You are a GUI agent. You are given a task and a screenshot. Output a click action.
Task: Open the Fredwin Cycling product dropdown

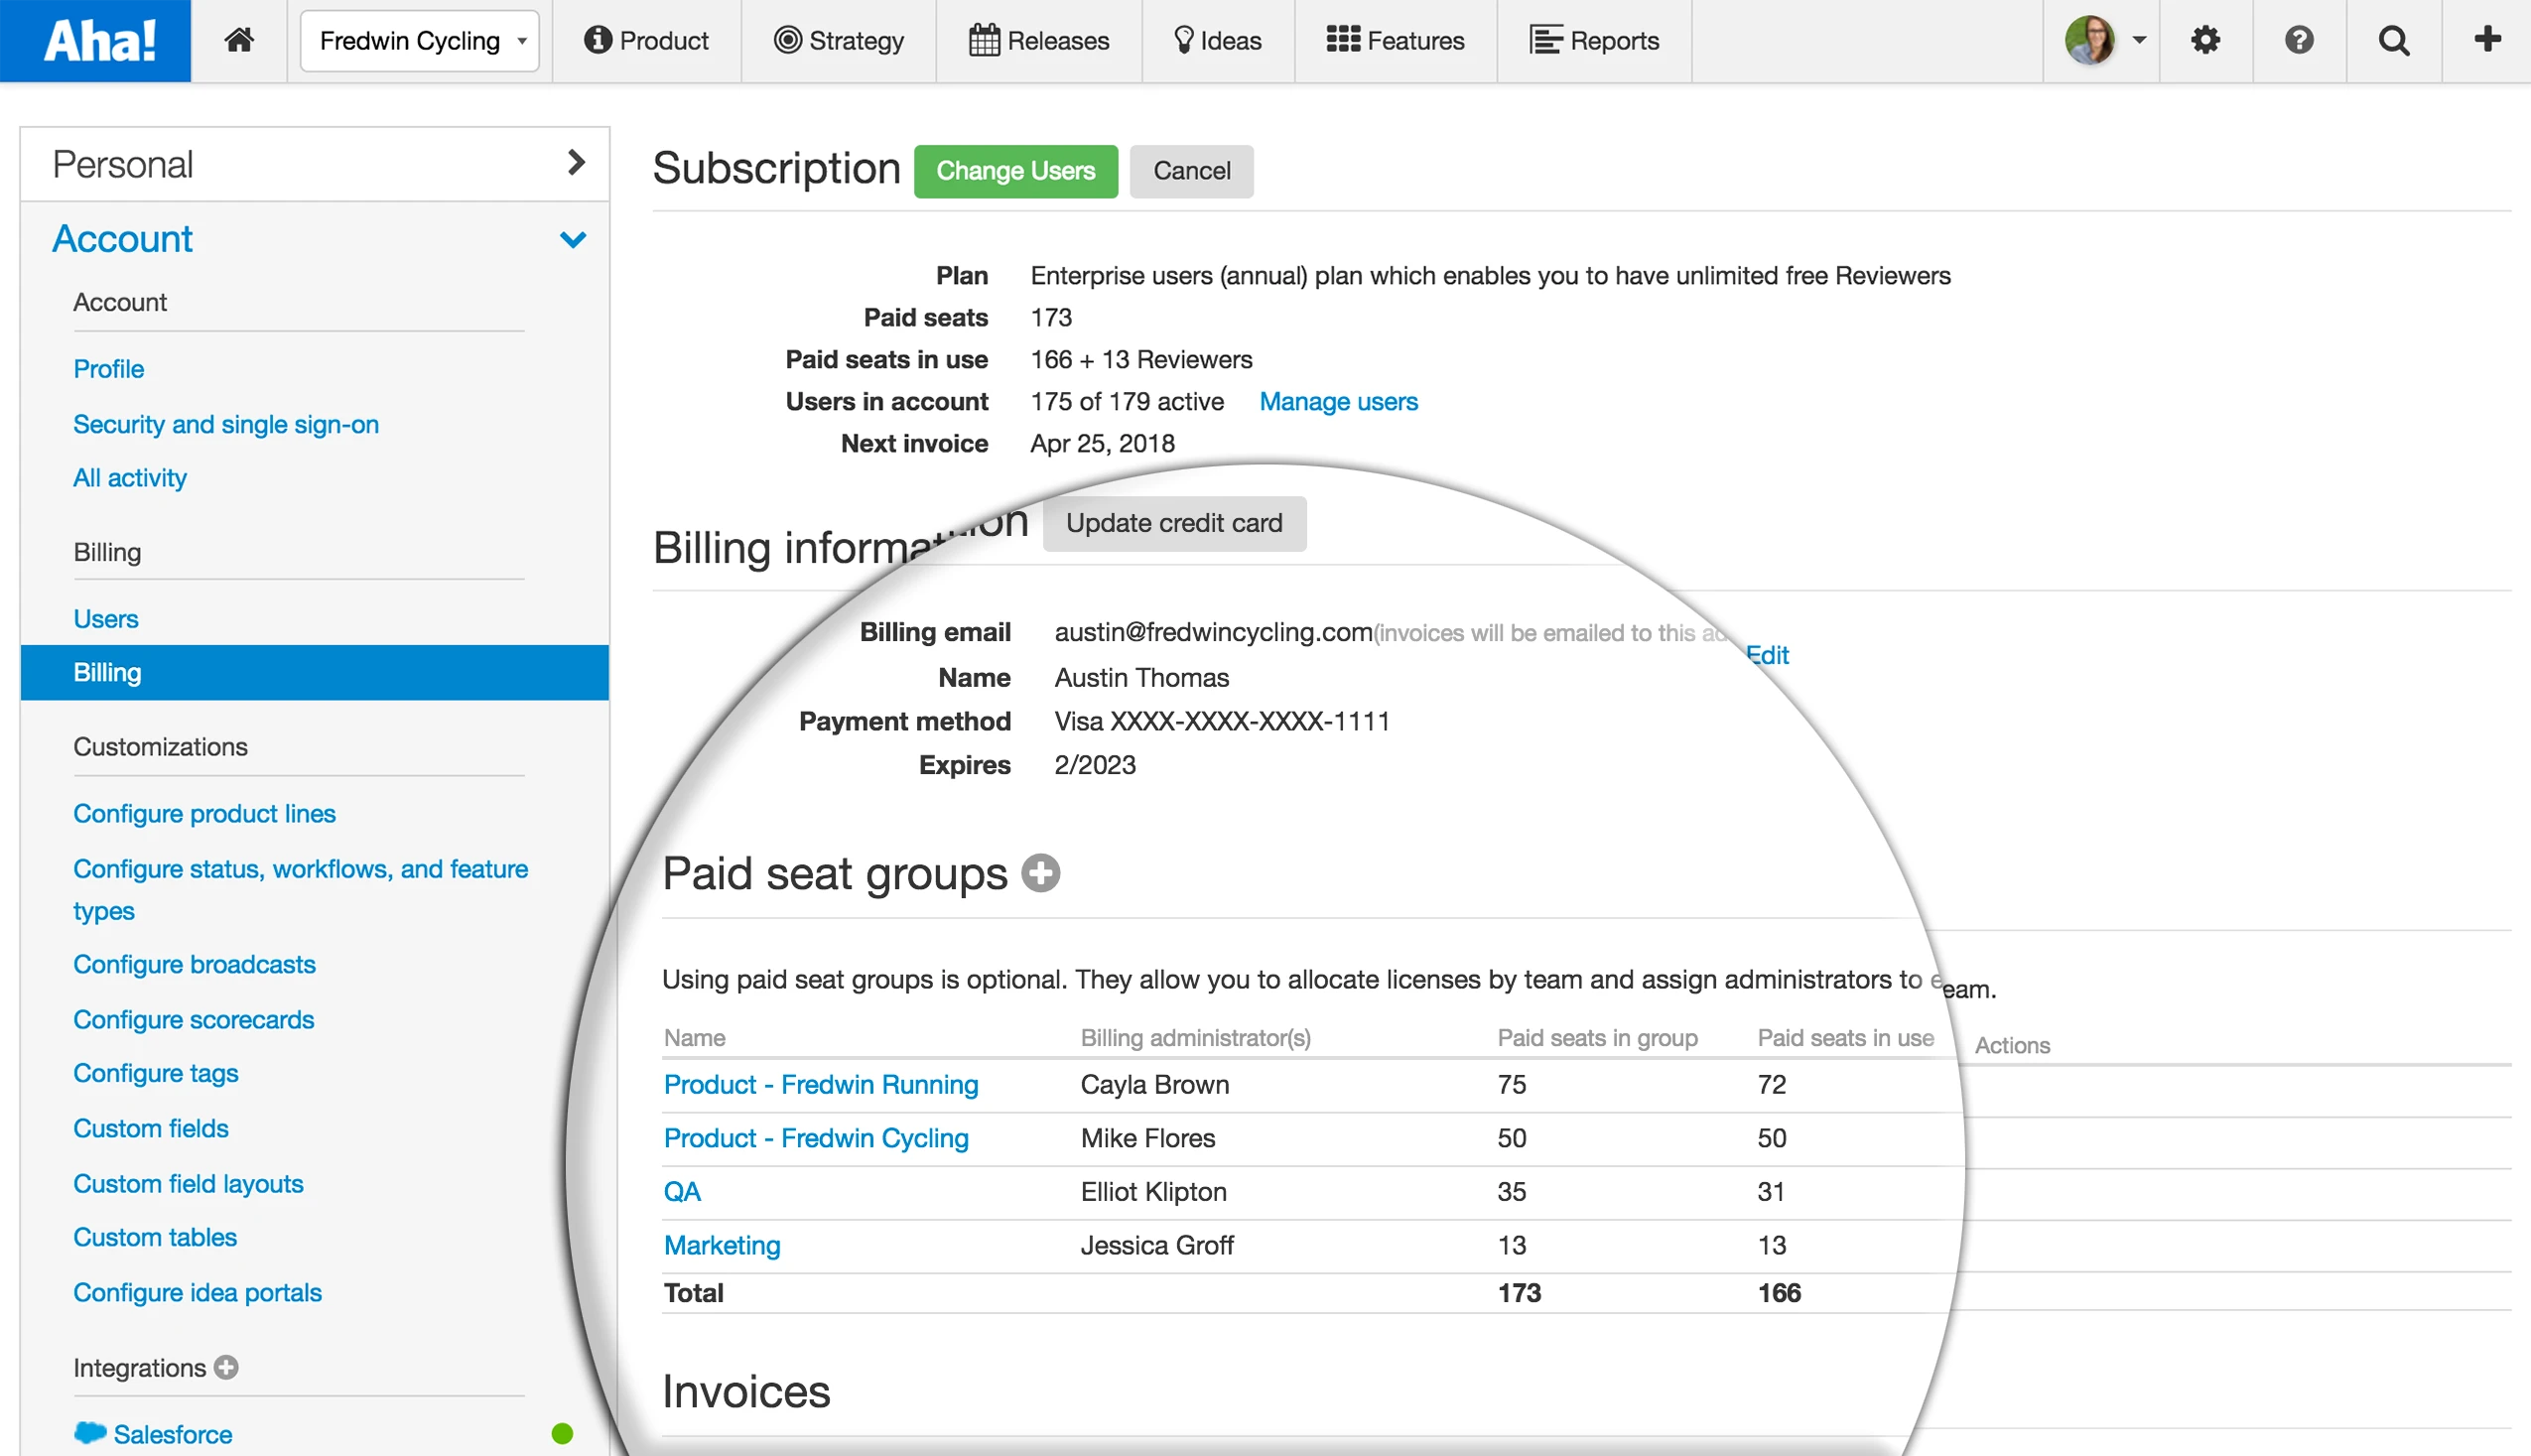[x=420, y=40]
